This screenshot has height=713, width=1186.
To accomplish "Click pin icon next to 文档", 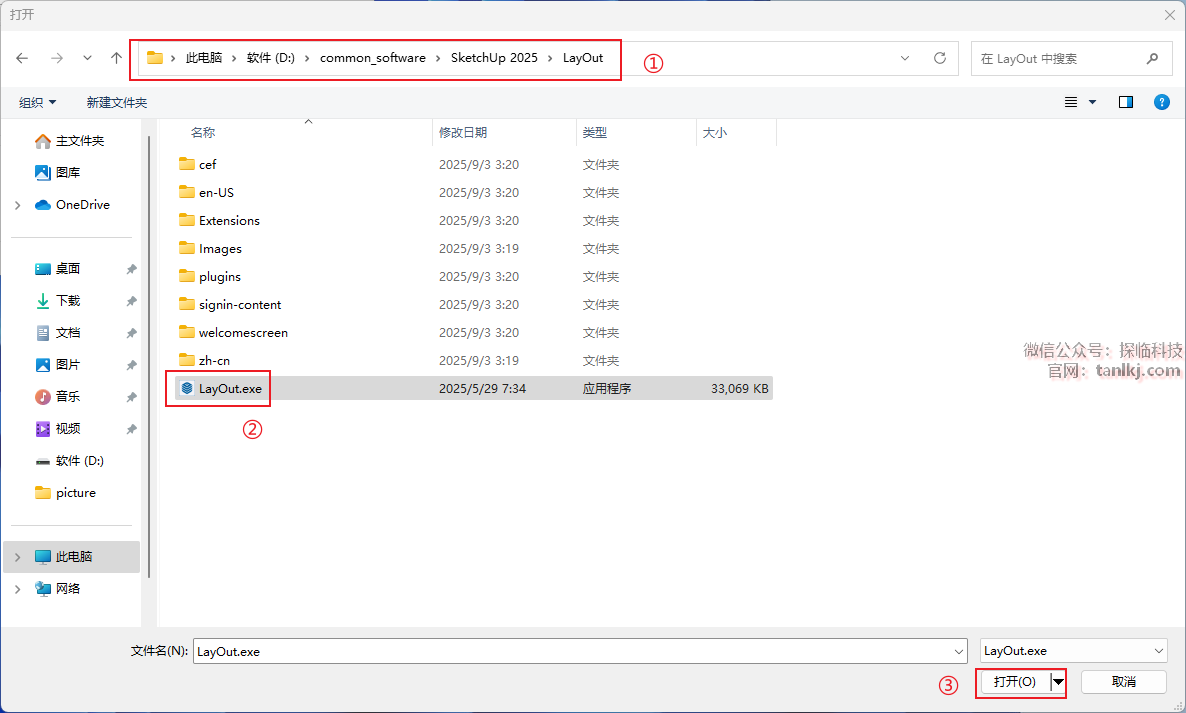I will pos(131,333).
